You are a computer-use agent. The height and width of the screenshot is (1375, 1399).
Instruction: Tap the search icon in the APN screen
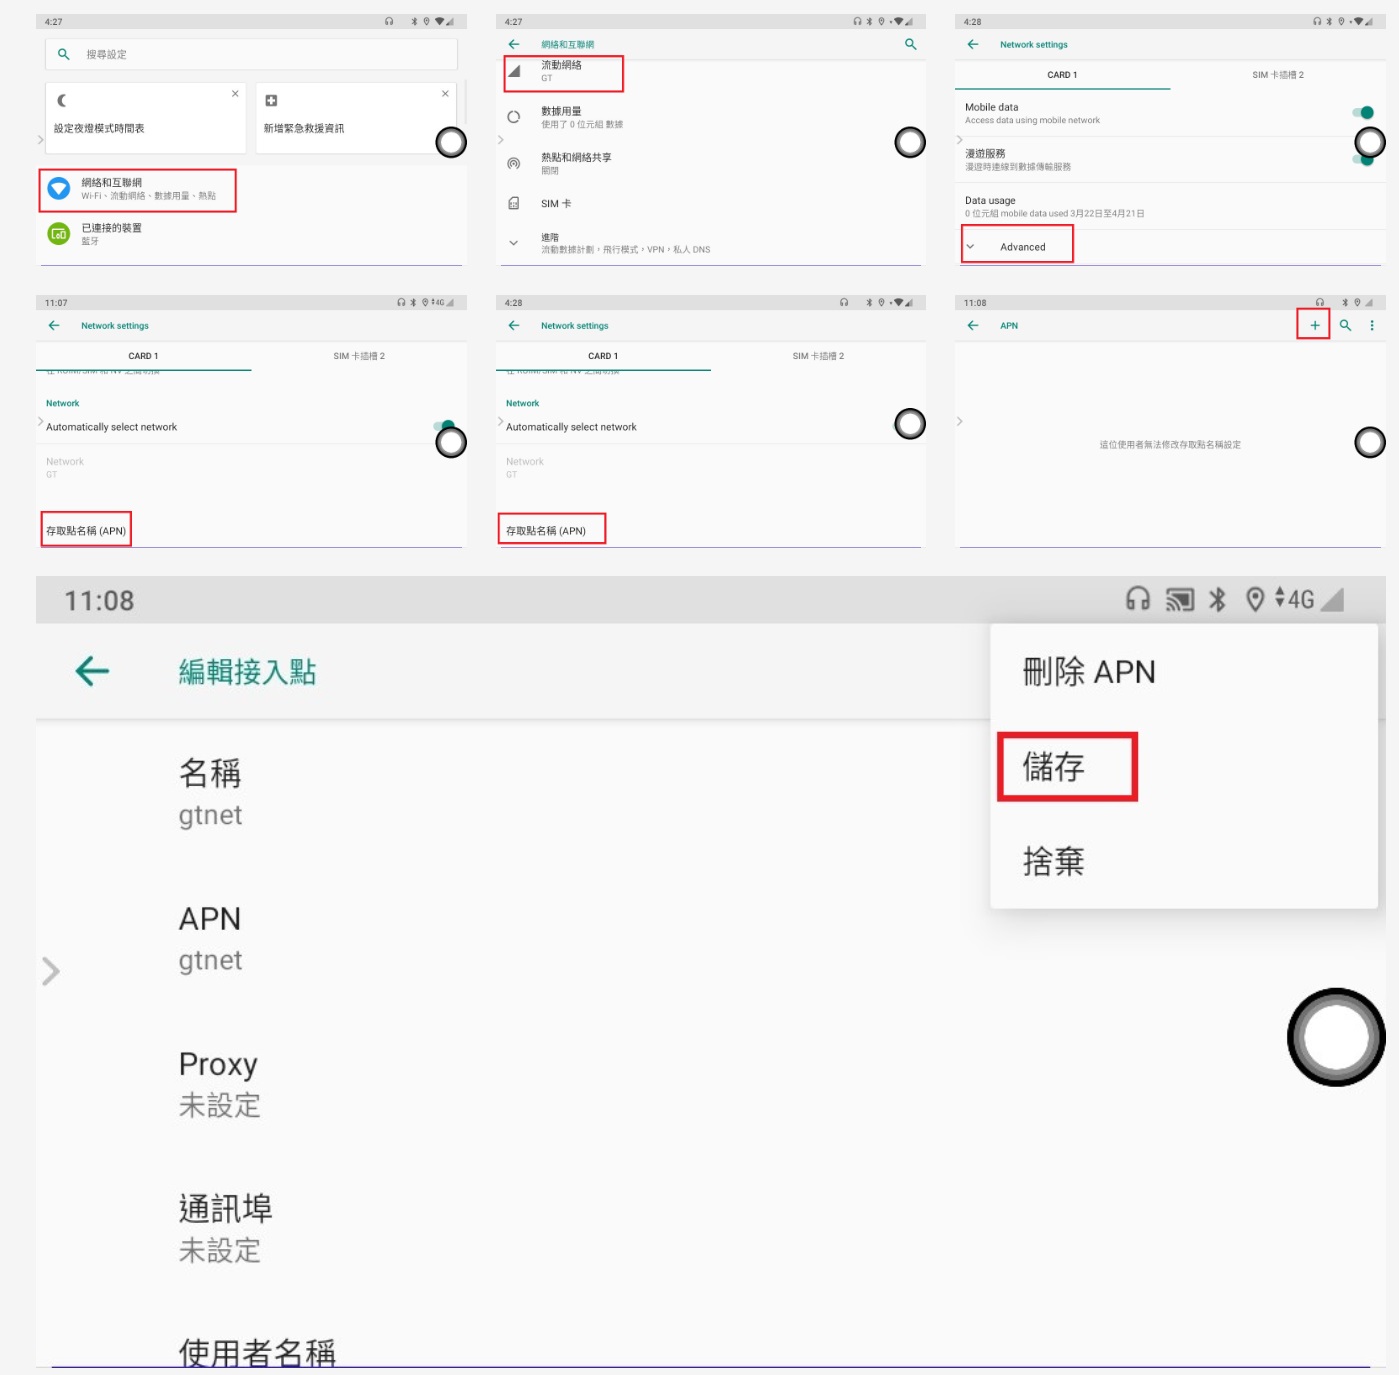pyautogui.click(x=1345, y=325)
